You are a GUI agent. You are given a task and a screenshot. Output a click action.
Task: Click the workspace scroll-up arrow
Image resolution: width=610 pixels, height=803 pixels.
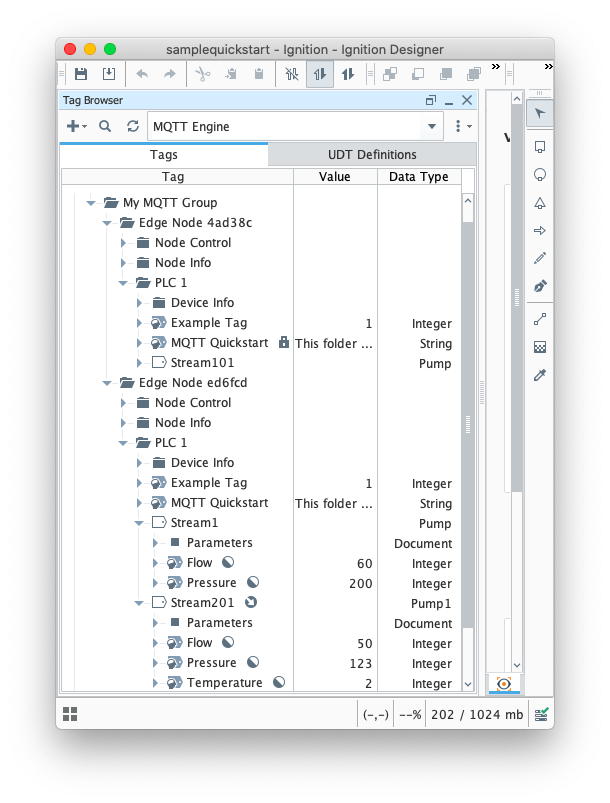click(517, 99)
